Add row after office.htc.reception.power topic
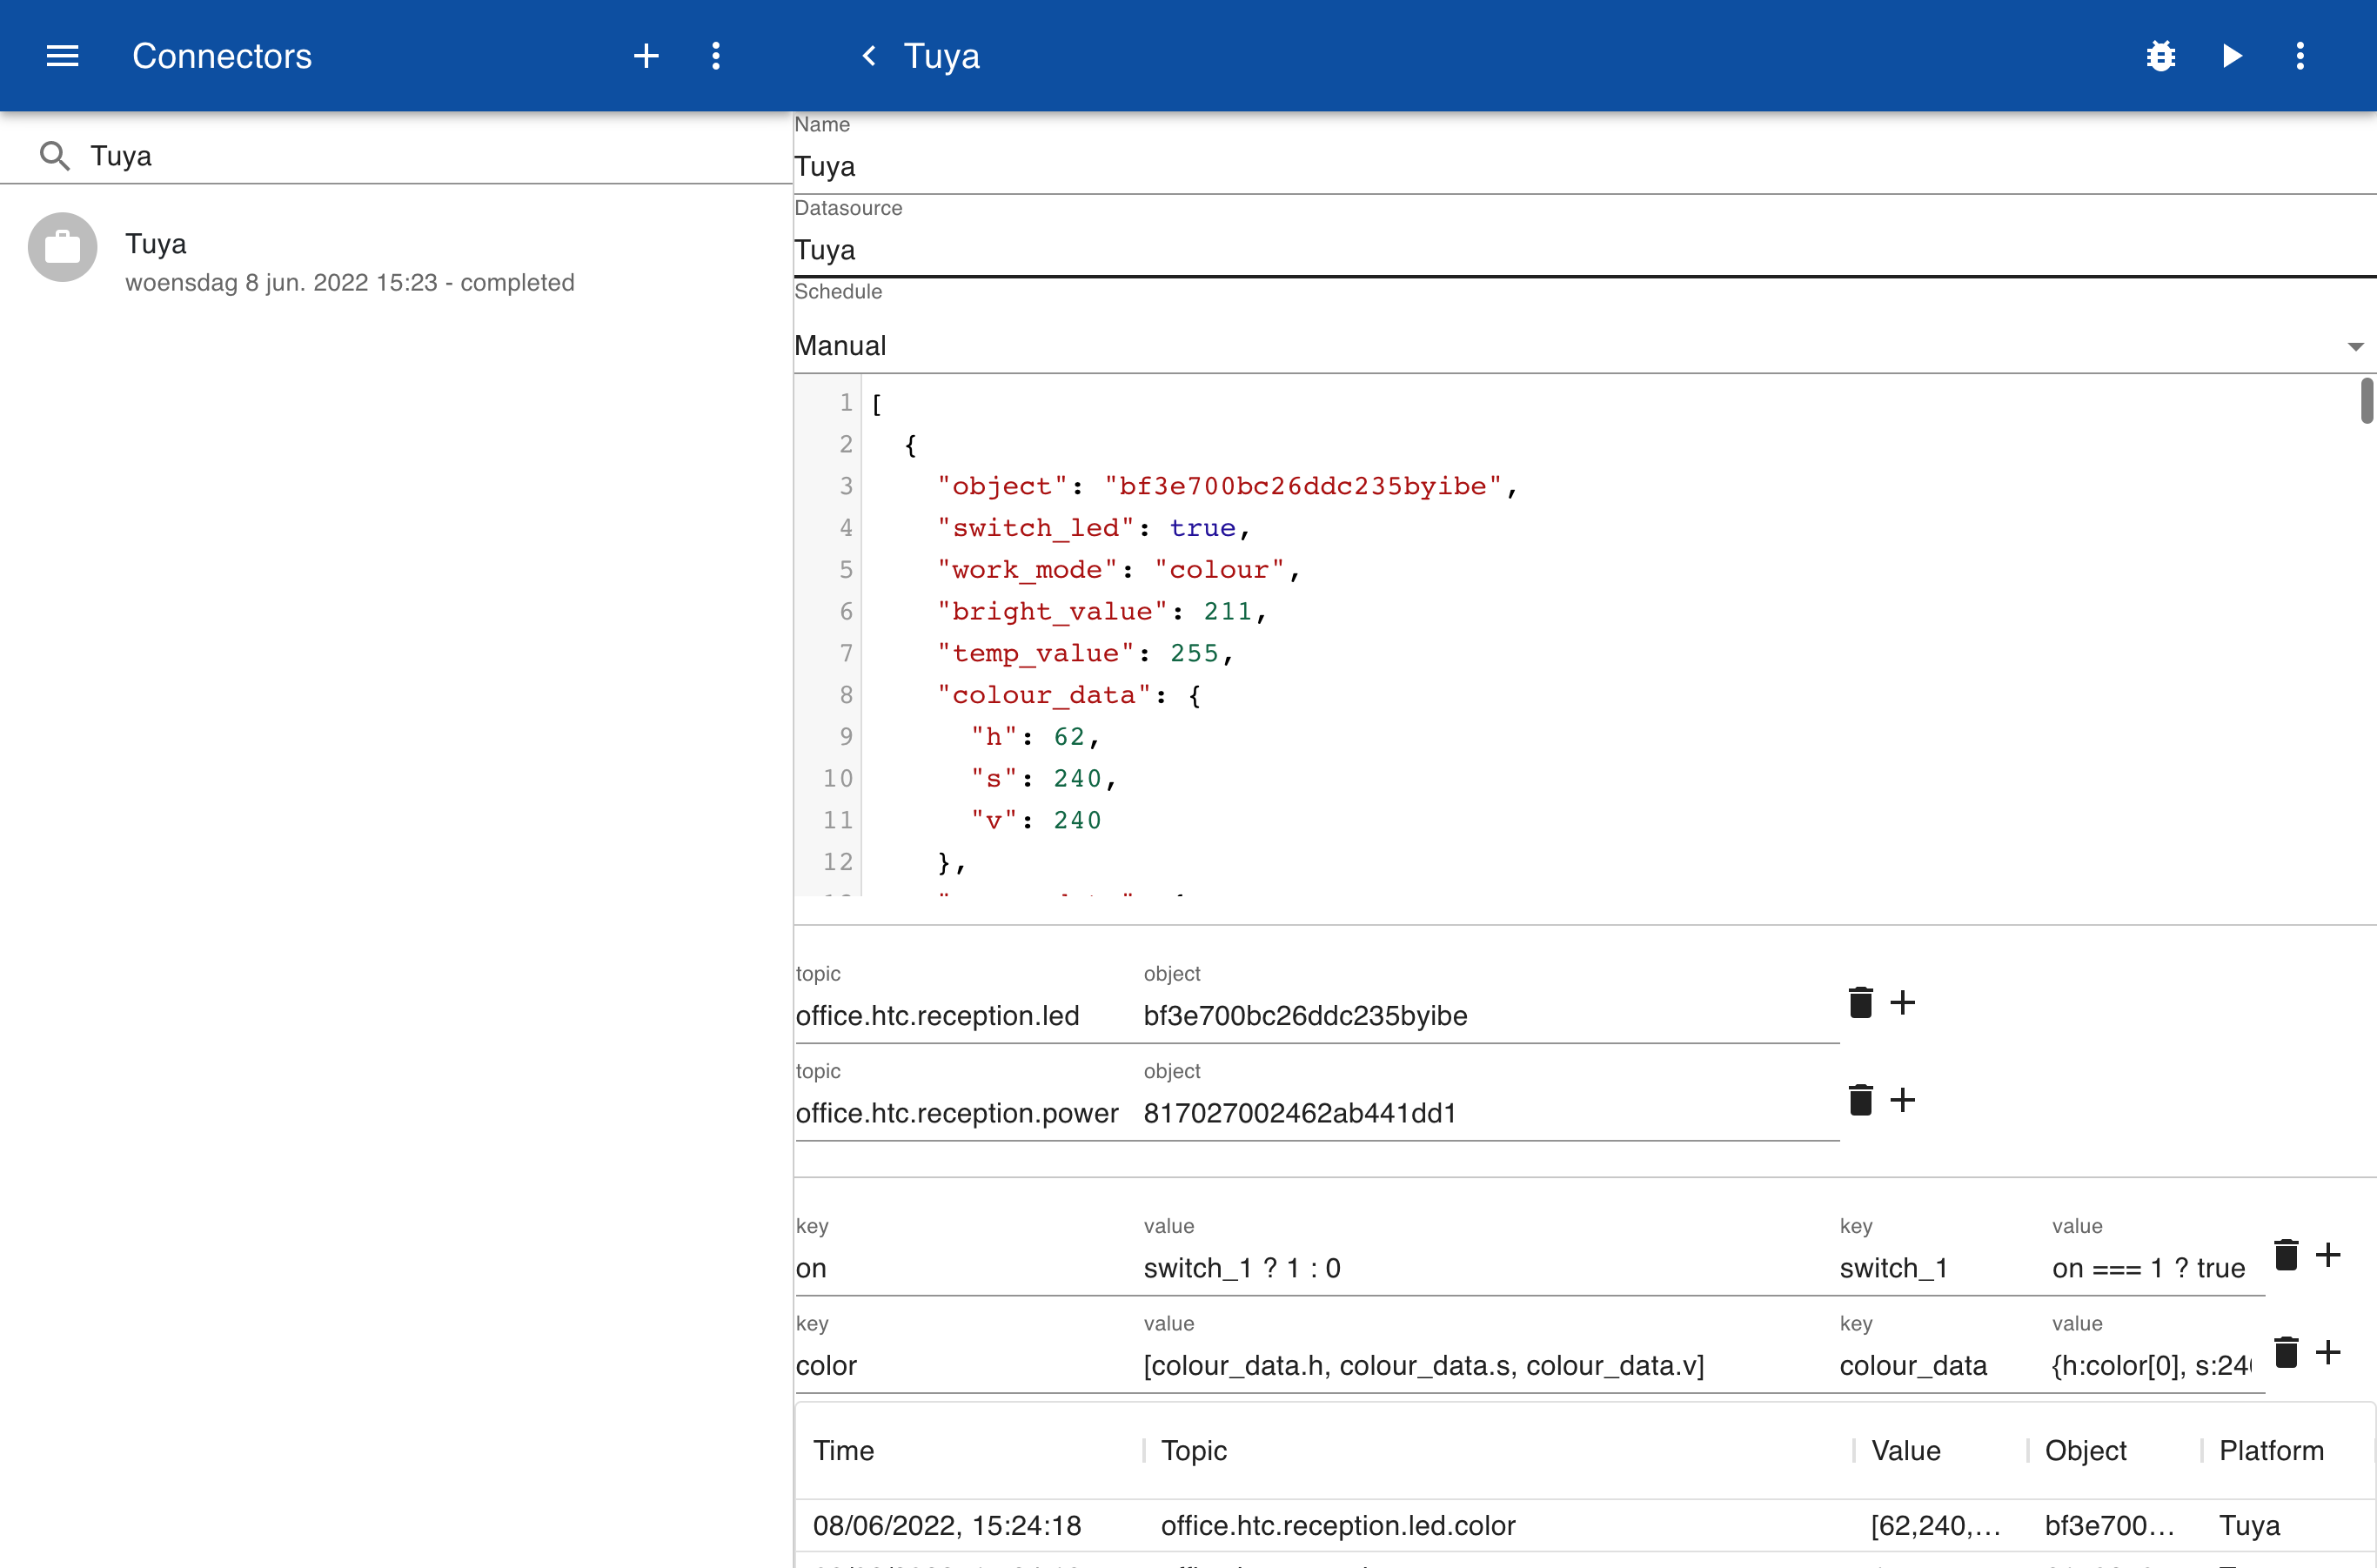This screenshot has width=2377, height=1568. pyautogui.click(x=1903, y=1100)
